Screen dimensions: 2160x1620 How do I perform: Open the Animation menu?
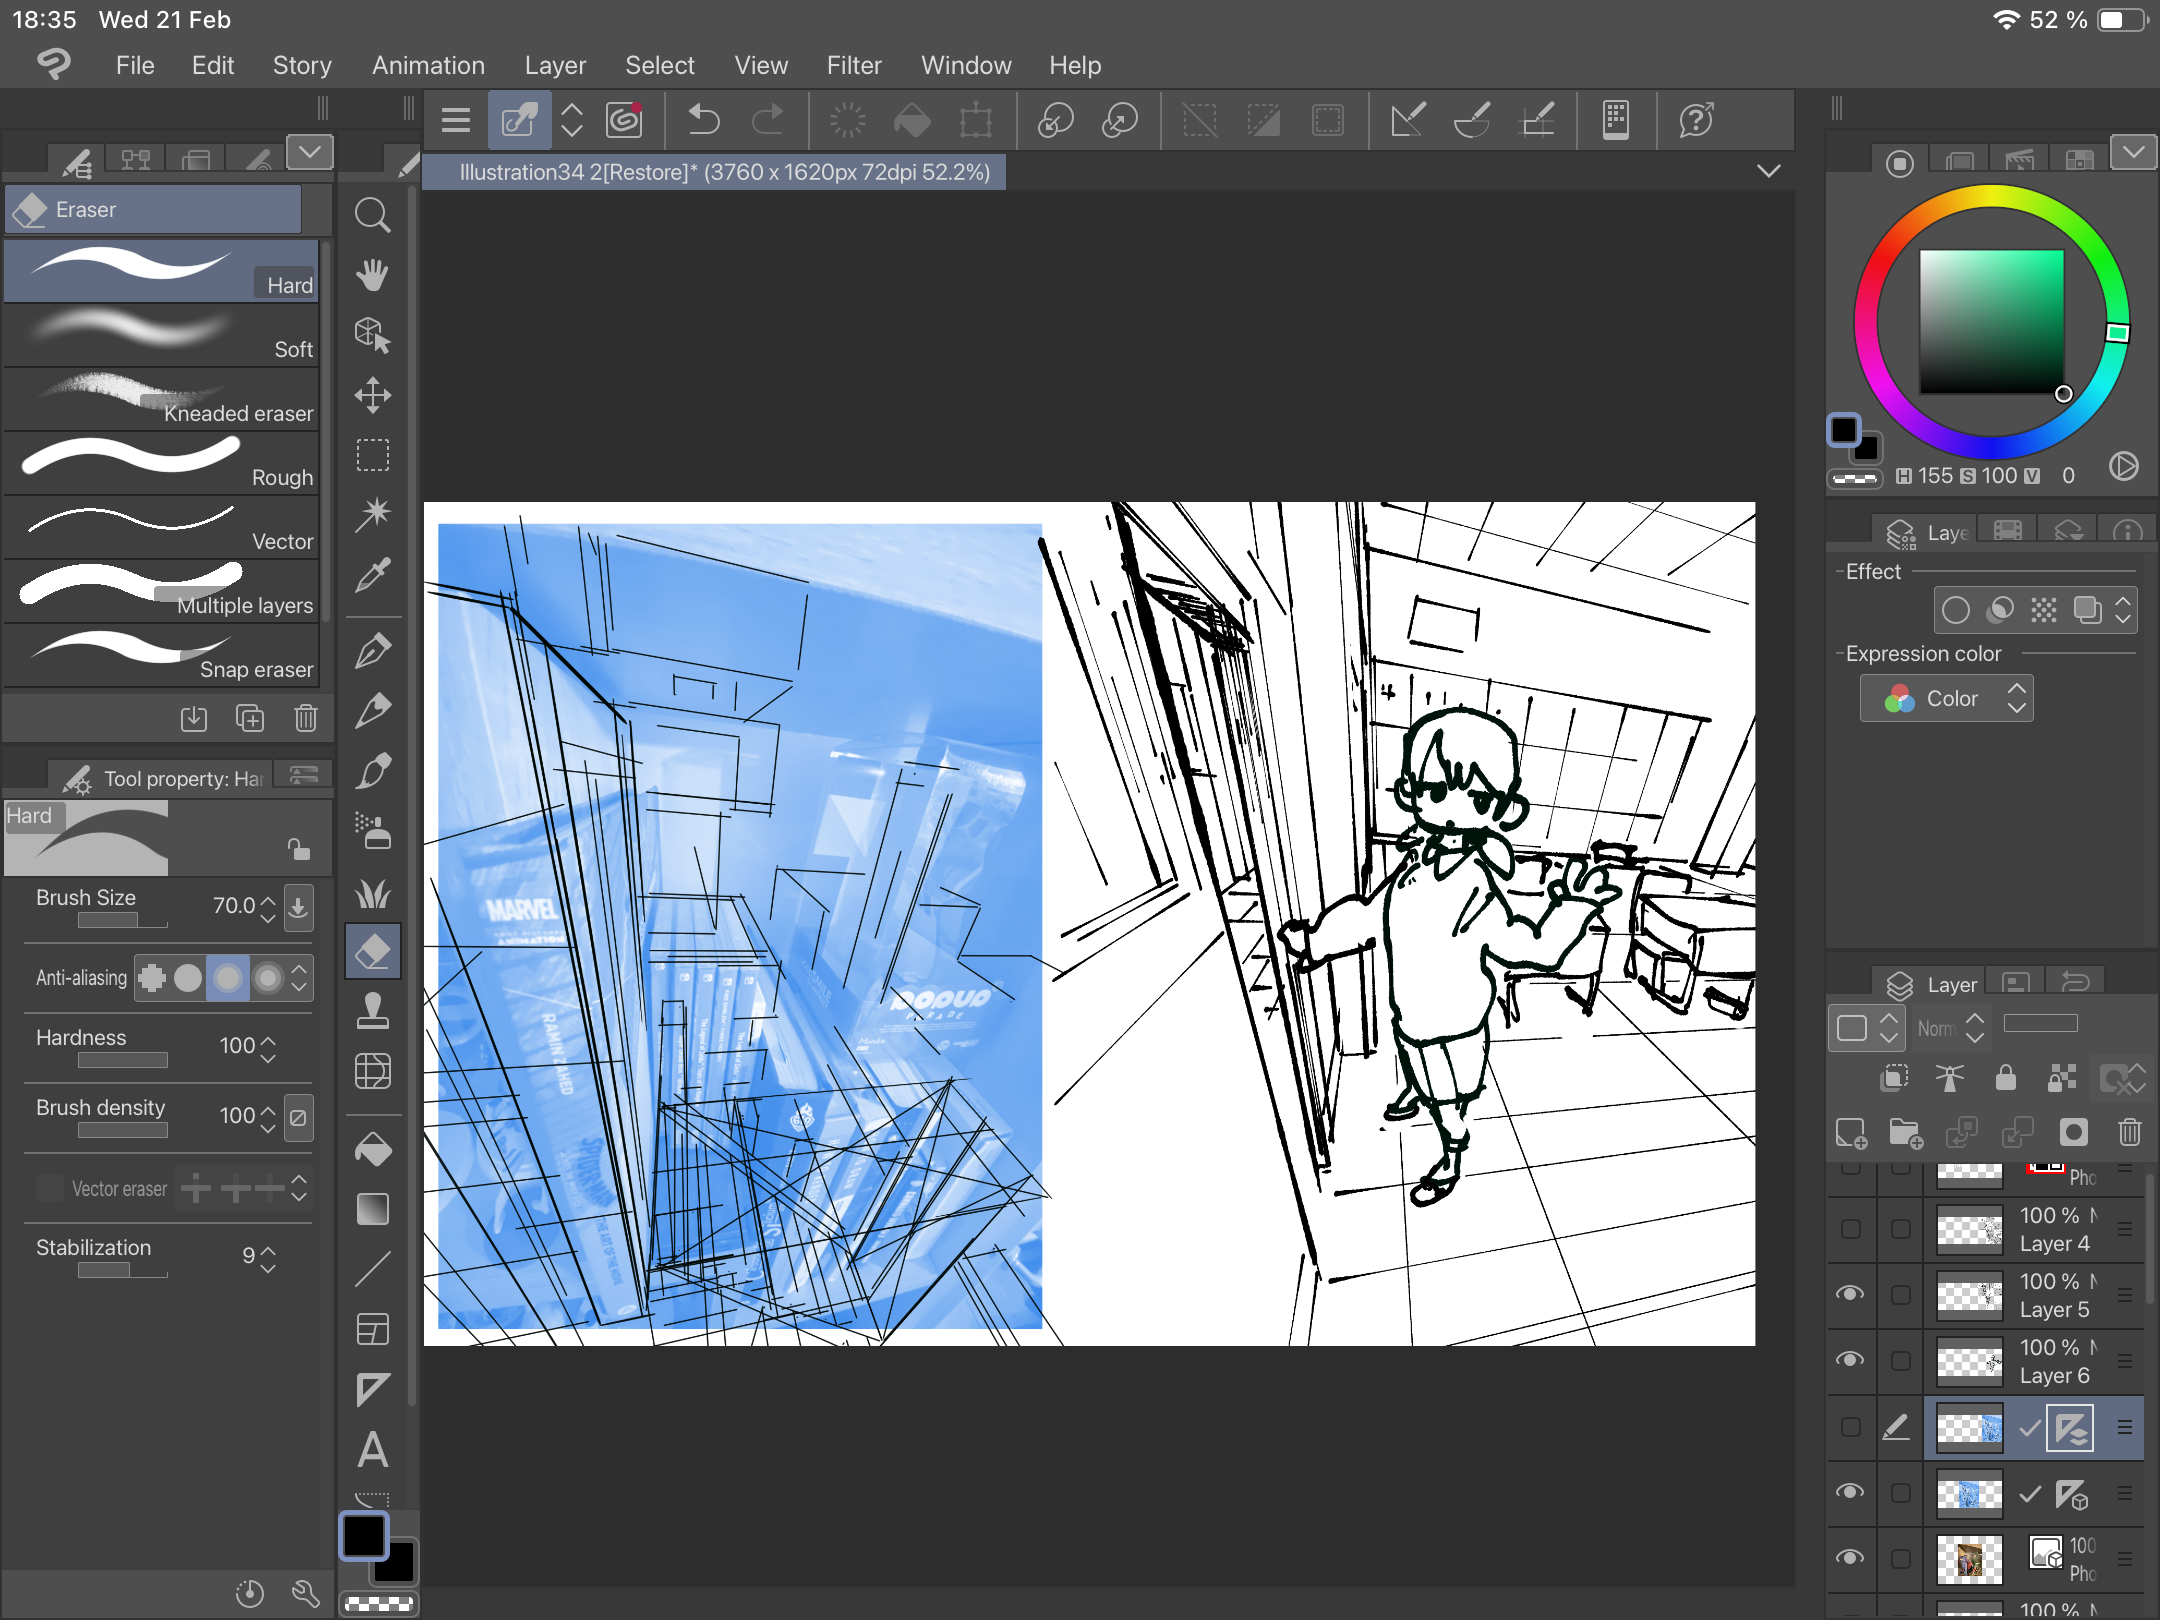pos(428,66)
